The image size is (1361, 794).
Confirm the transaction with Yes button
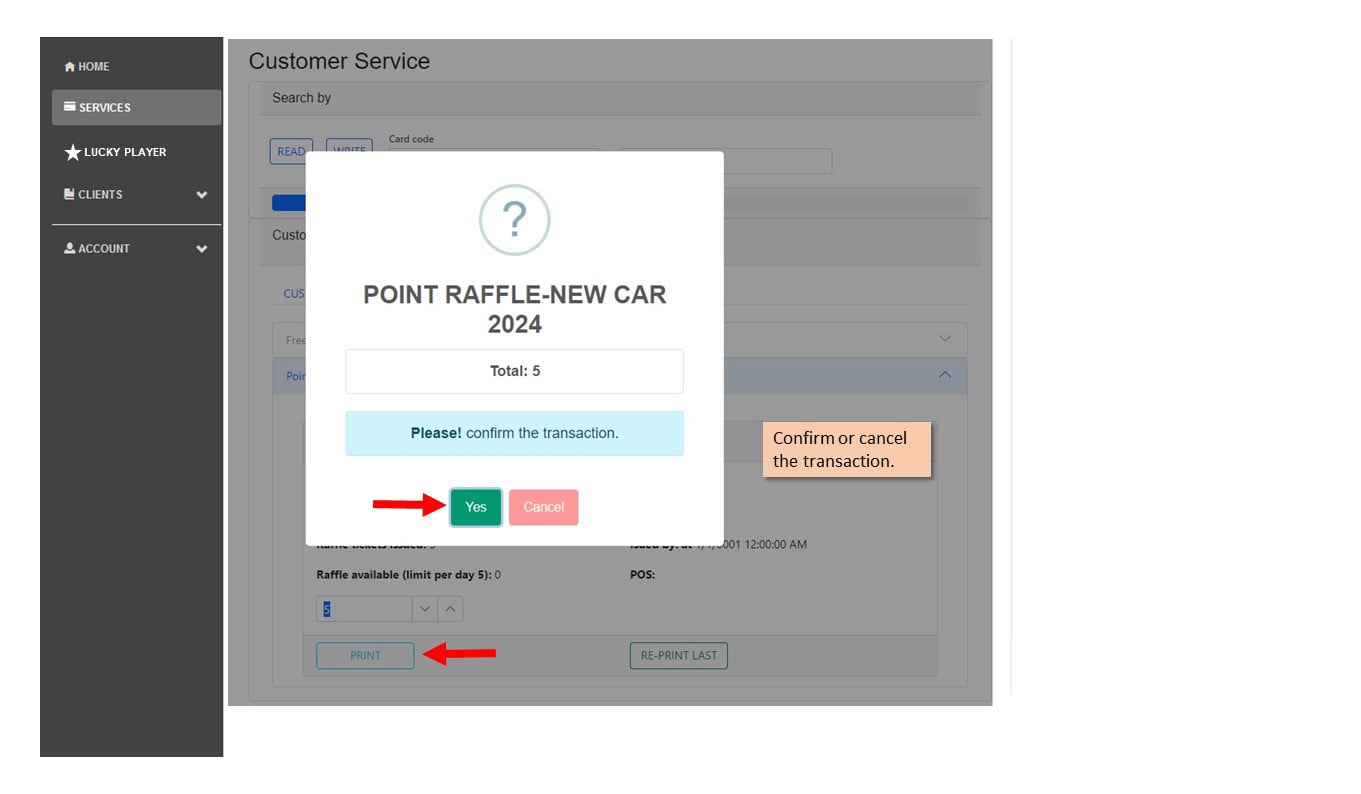(x=475, y=507)
